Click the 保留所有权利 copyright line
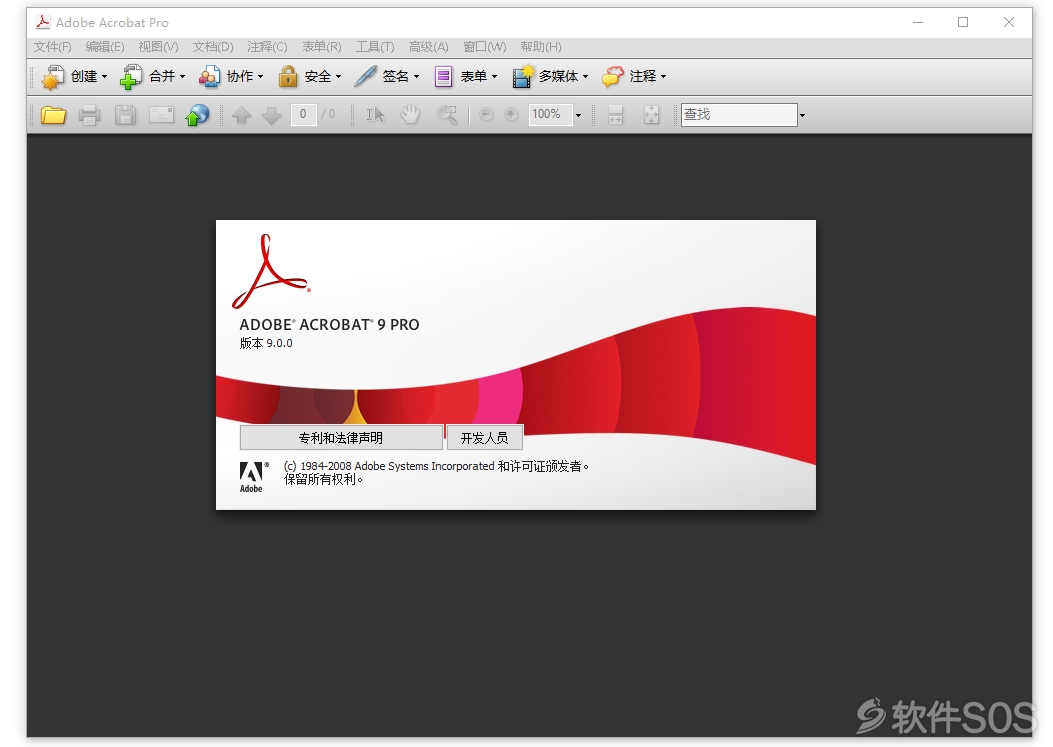1053x747 pixels. pyautogui.click(x=323, y=480)
